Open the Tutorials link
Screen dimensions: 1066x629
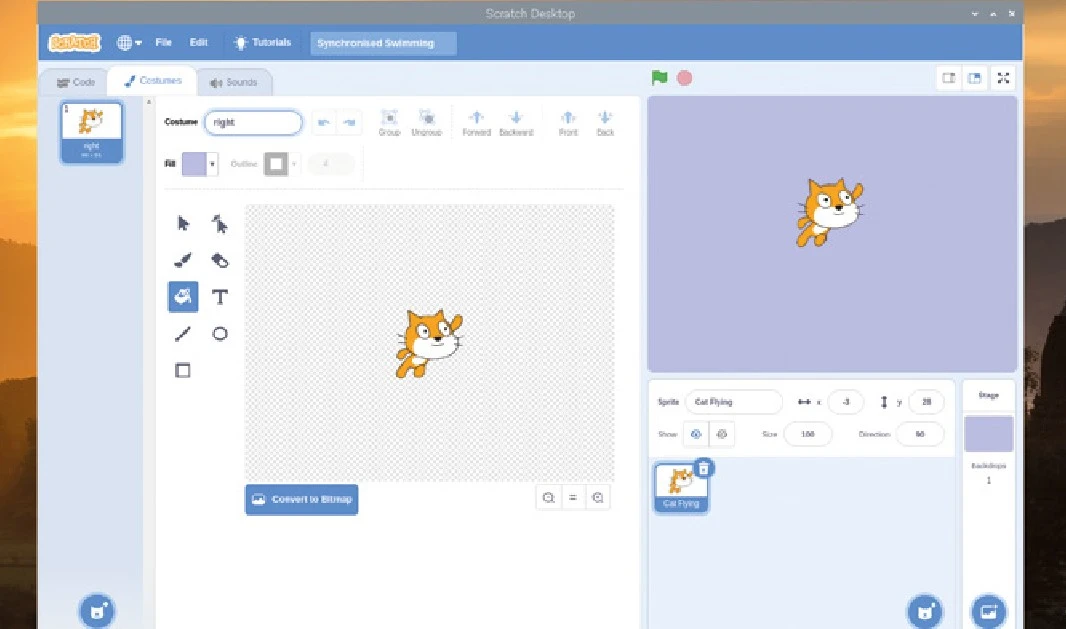[x=262, y=43]
